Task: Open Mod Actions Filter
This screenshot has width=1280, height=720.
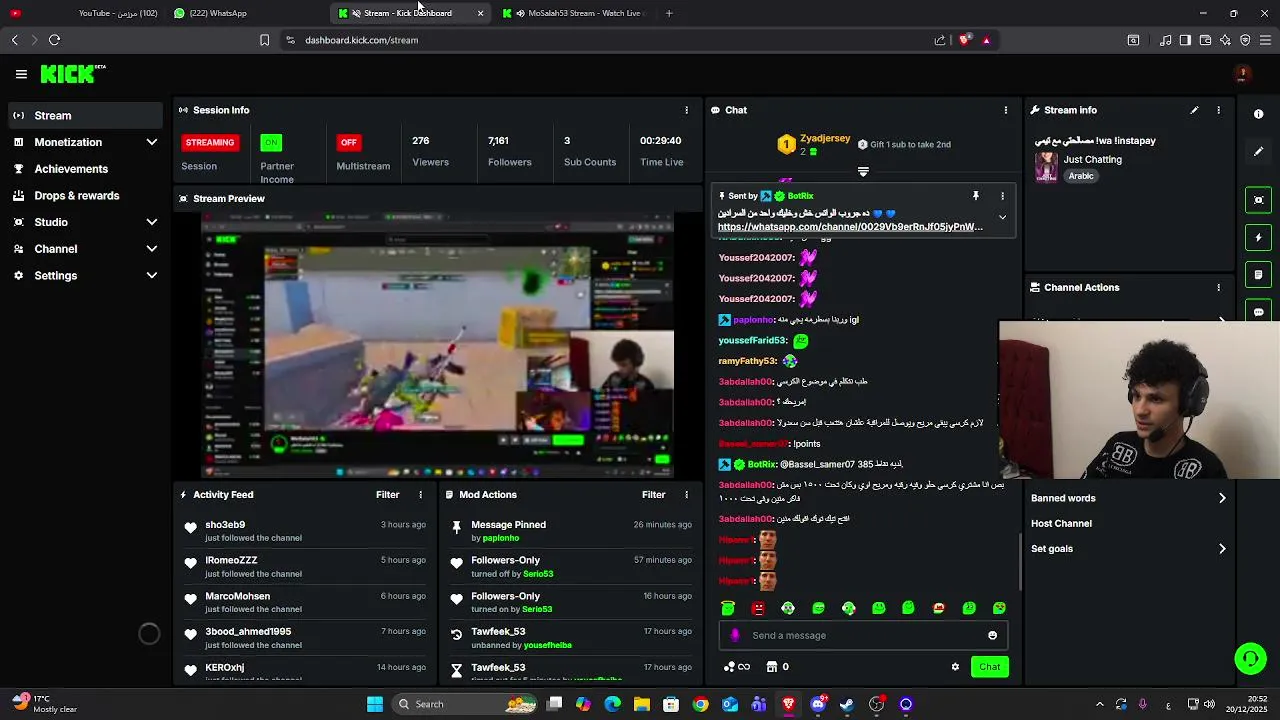Action: pyautogui.click(x=654, y=495)
